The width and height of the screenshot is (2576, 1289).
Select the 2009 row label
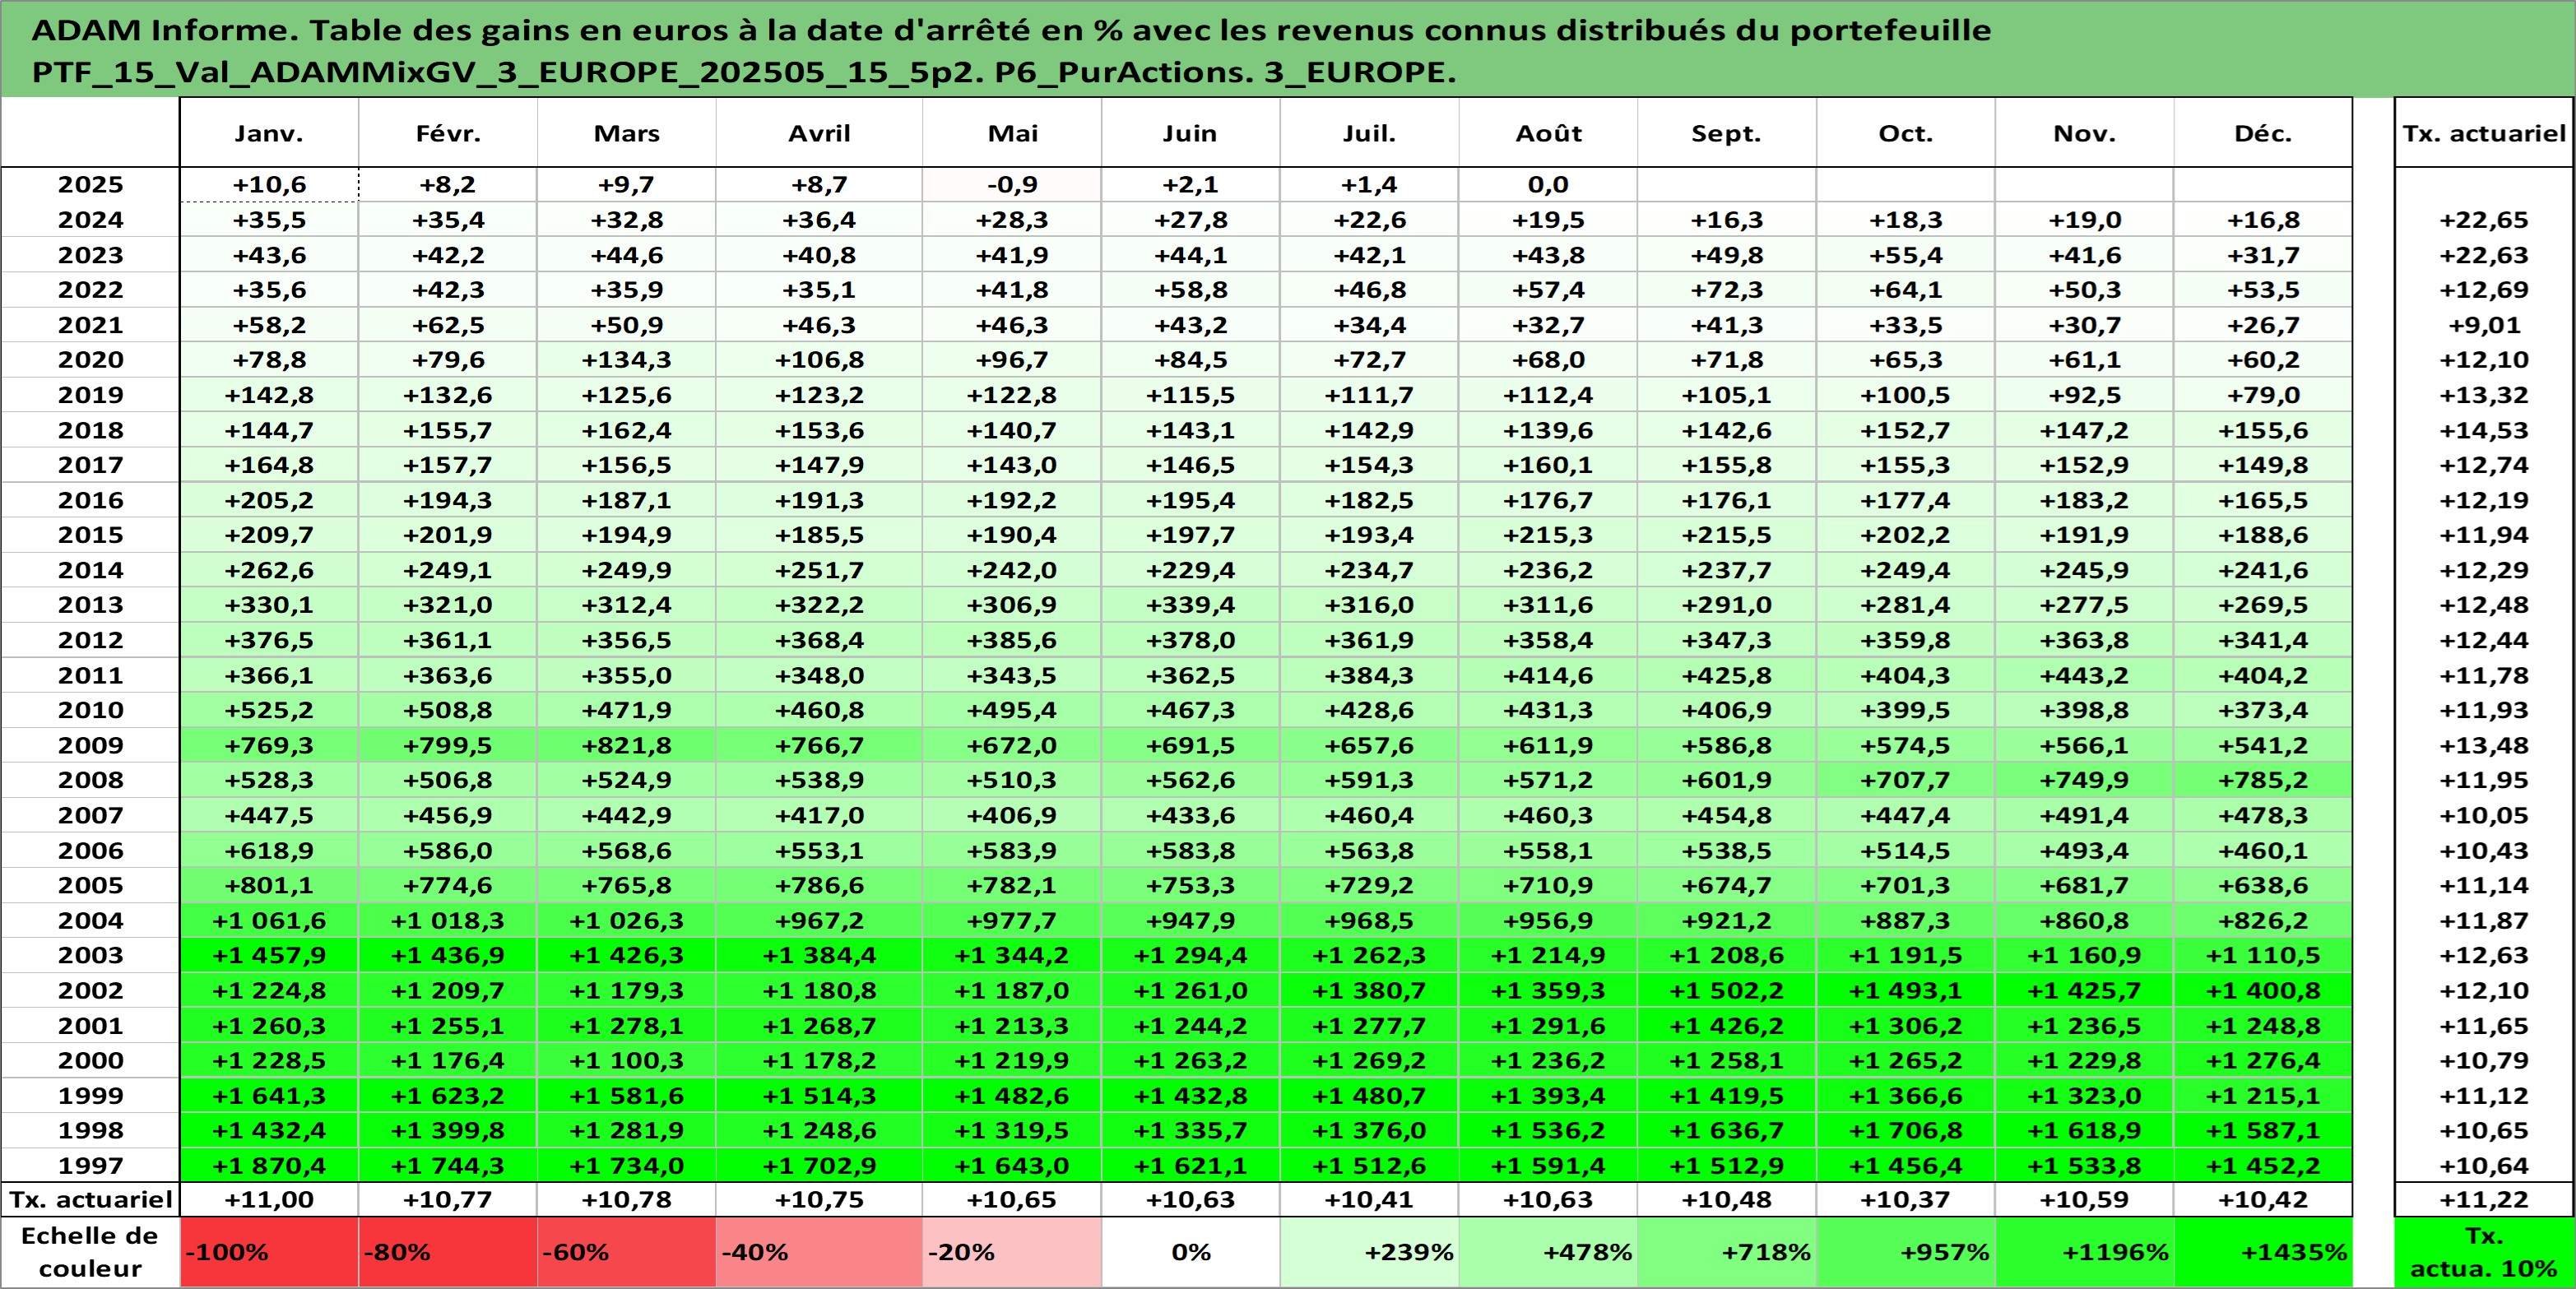[x=90, y=745]
